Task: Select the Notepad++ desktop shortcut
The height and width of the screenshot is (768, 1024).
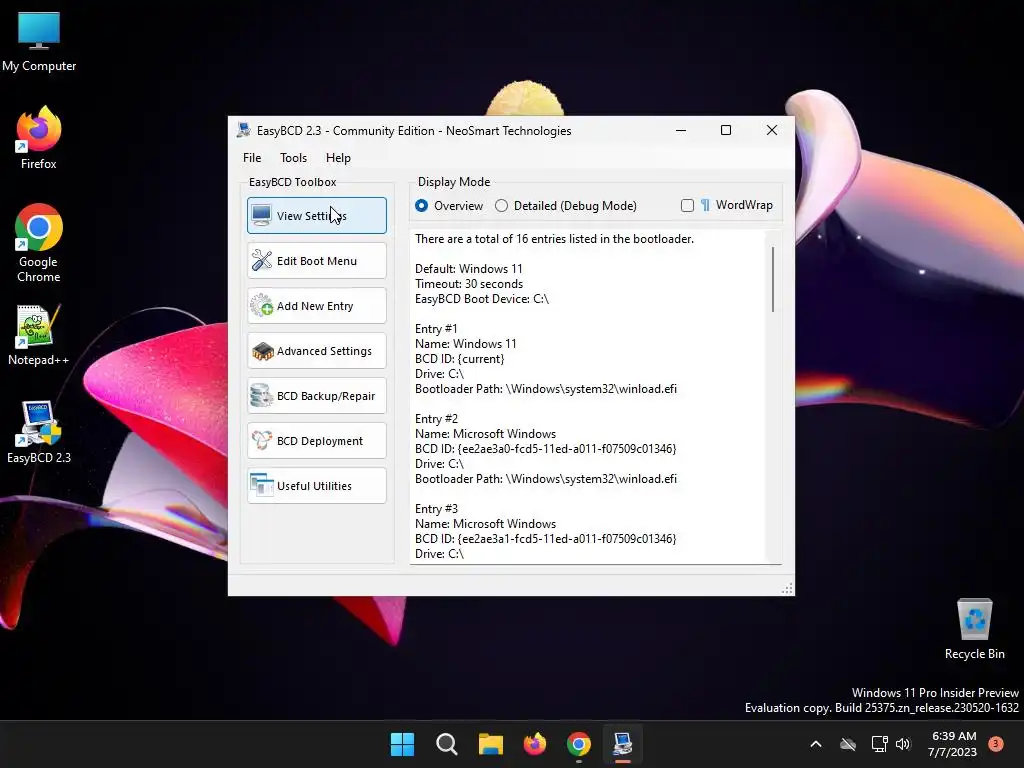Action: click(x=39, y=335)
